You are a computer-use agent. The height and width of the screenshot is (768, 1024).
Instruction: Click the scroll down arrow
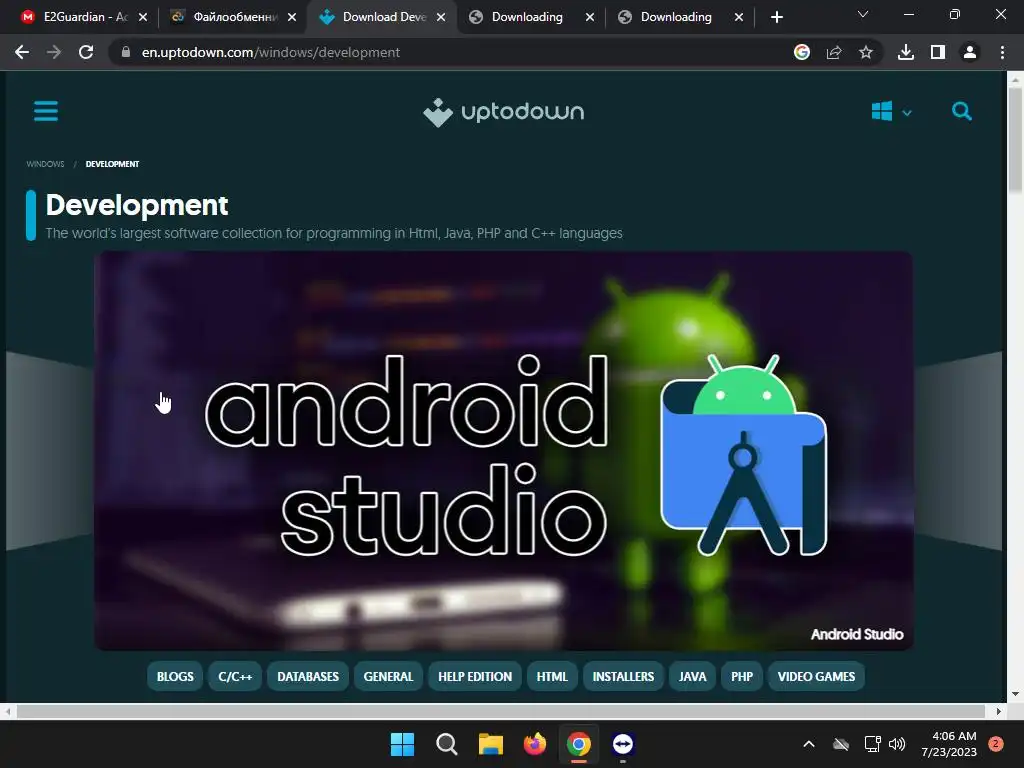click(x=1015, y=694)
